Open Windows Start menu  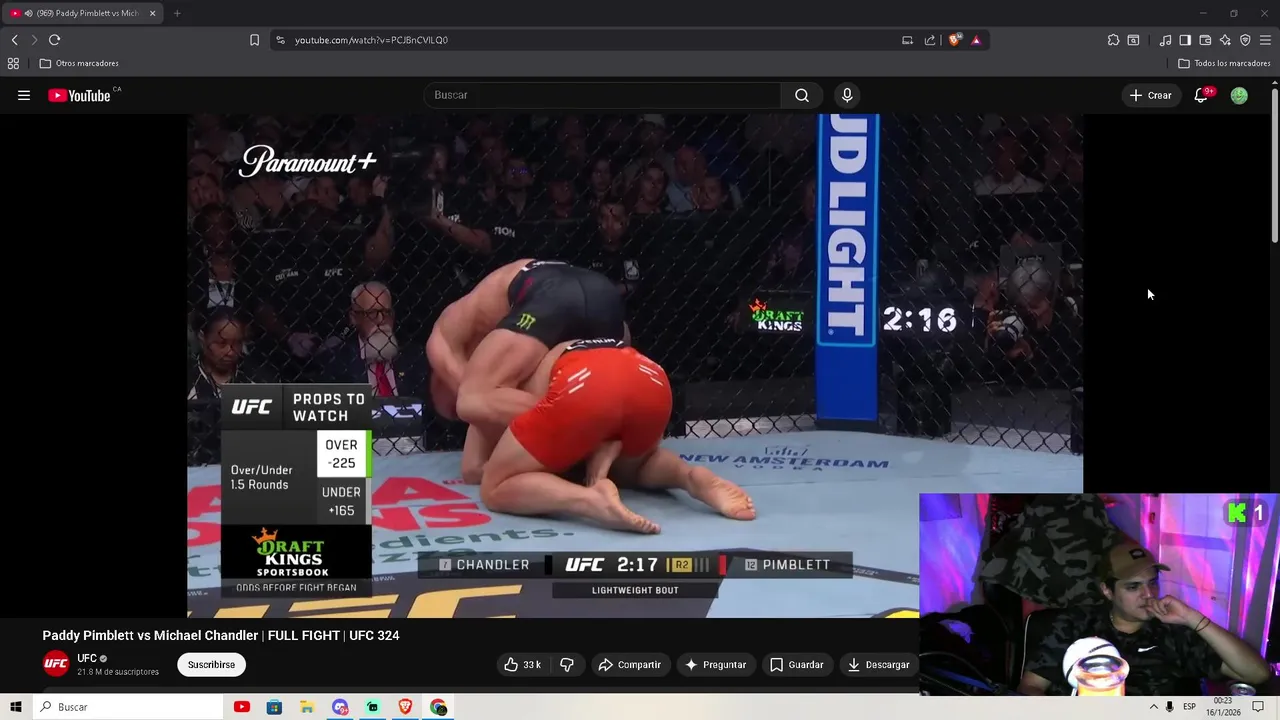(16, 707)
